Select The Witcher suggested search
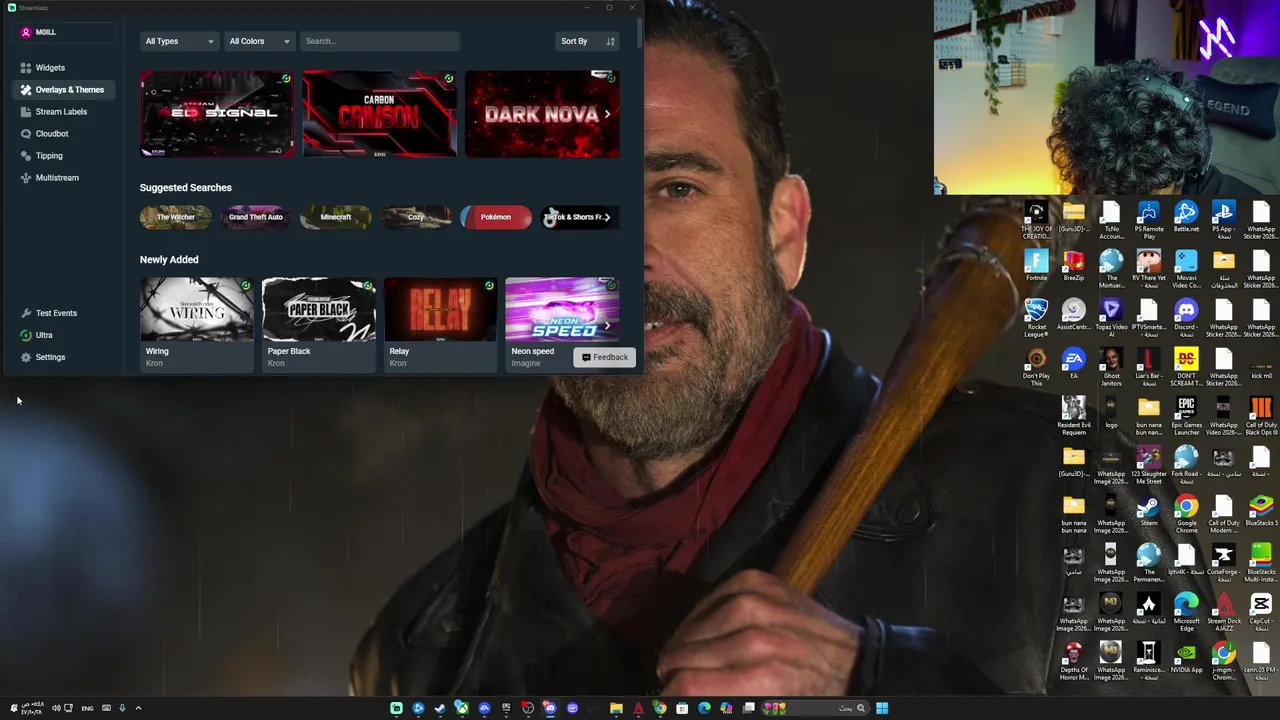The image size is (1280, 720). click(x=175, y=217)
